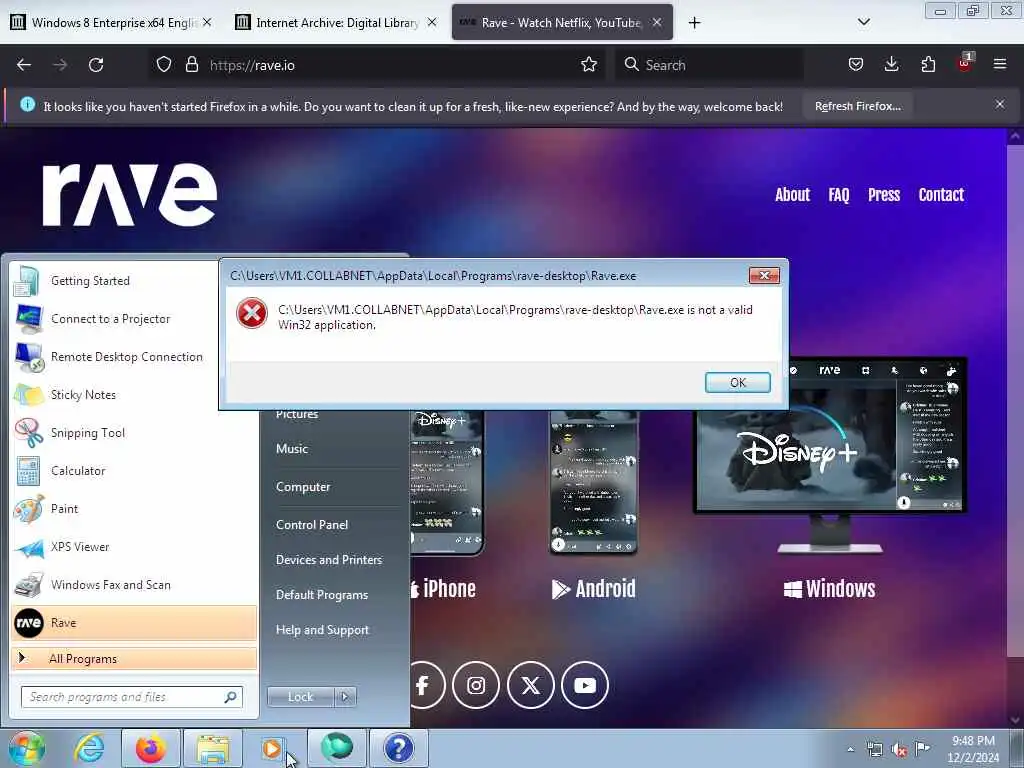This screenshot has width=1024, height=768.
Task: Expand All Programs in Start menu
Action: tap(134, 658)
